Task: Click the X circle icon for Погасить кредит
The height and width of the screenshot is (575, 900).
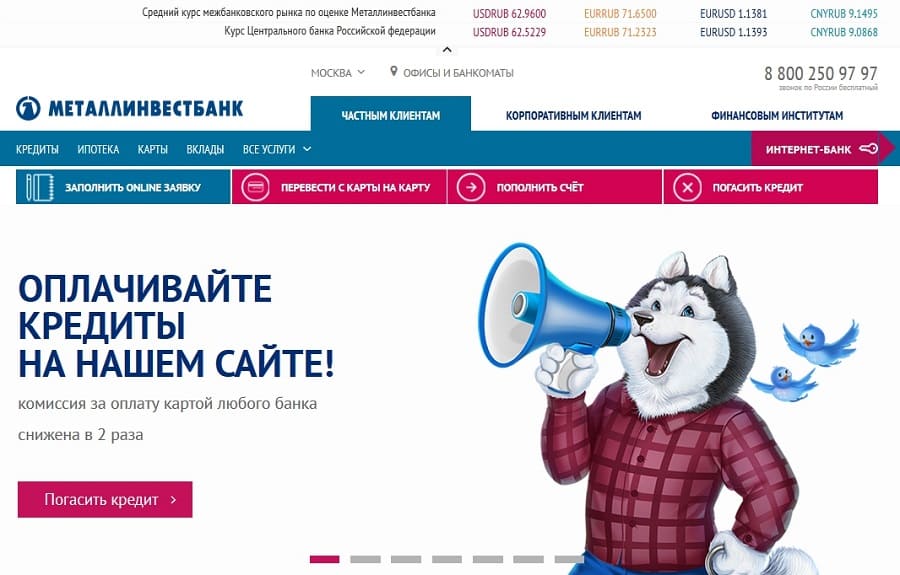Action: [x=687, y=187]
